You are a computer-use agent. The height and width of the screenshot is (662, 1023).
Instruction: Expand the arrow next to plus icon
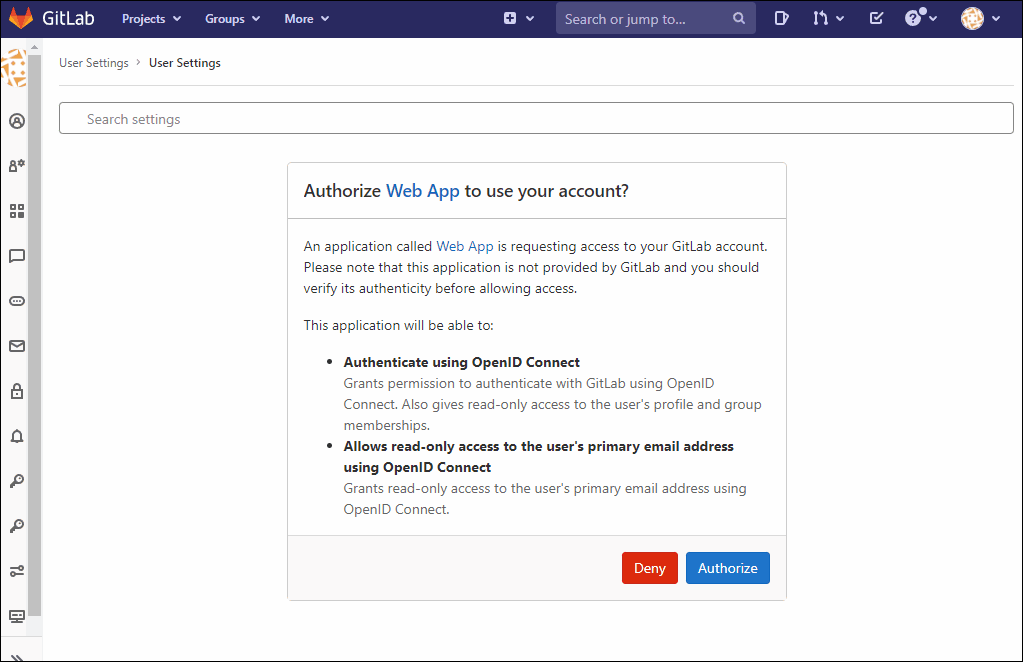[x=530, y=19]
